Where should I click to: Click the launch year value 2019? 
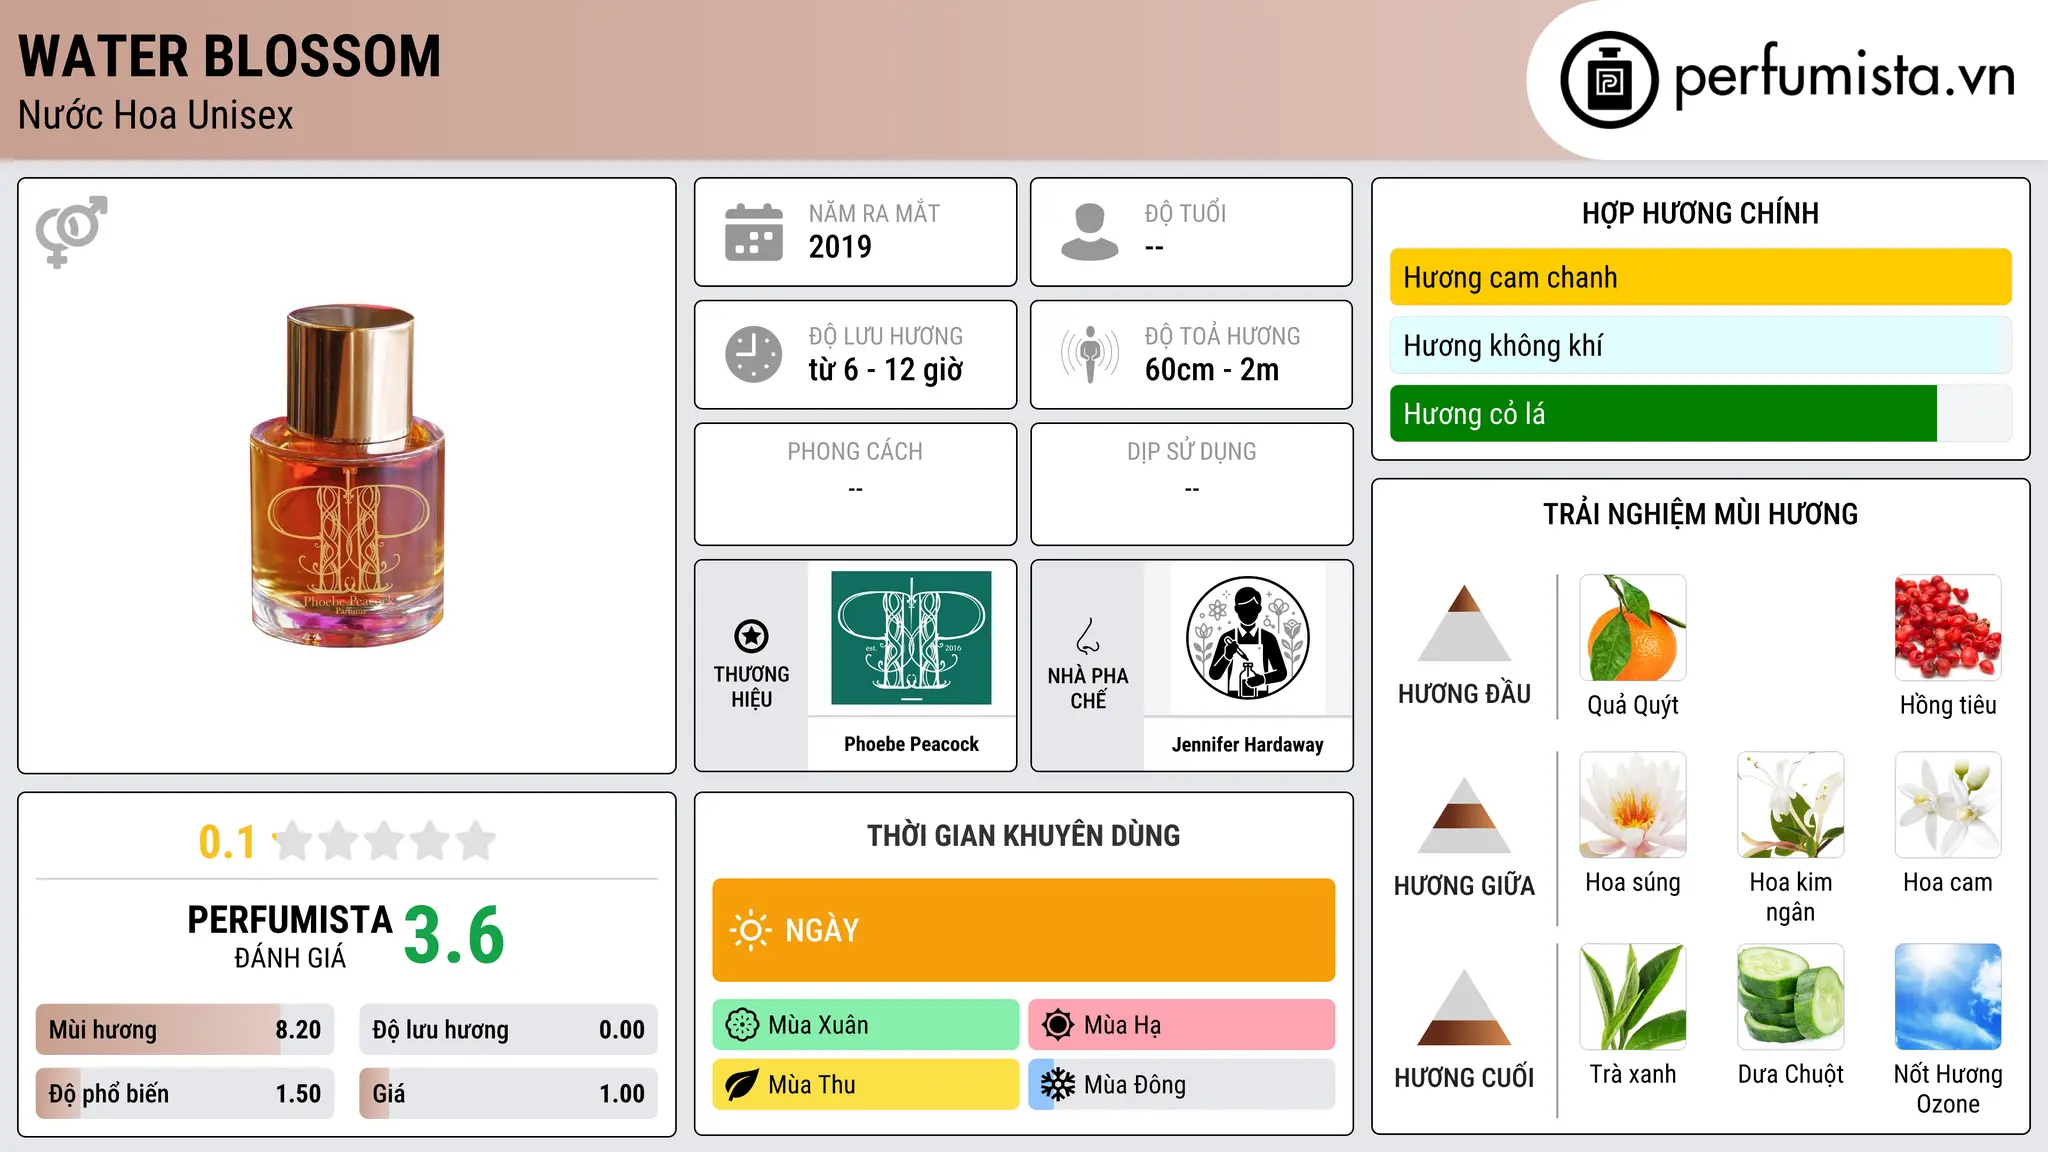pyautogui.click(x=840, y=246)
